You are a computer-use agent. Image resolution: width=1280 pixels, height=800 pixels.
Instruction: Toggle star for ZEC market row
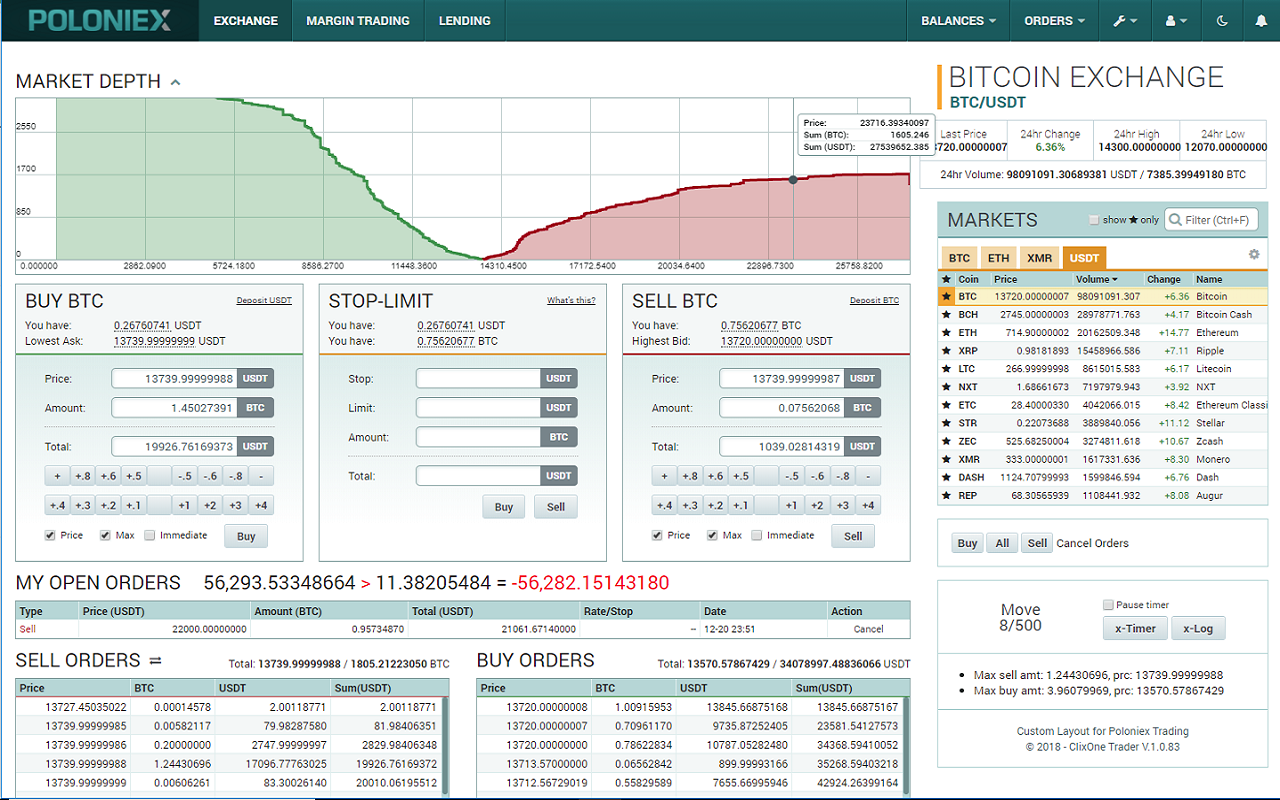coord(946,441)
